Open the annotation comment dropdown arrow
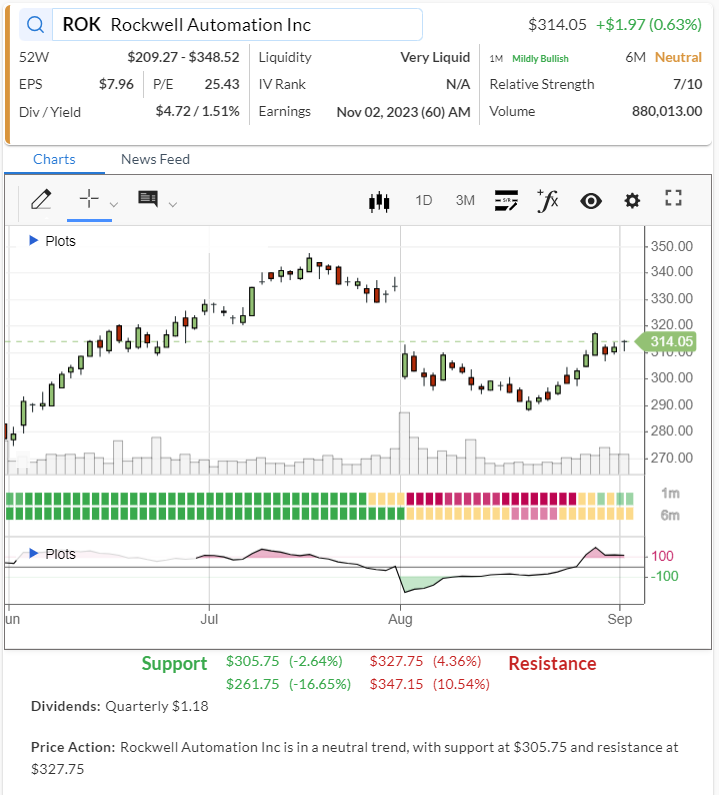 (x=173, y=204)
